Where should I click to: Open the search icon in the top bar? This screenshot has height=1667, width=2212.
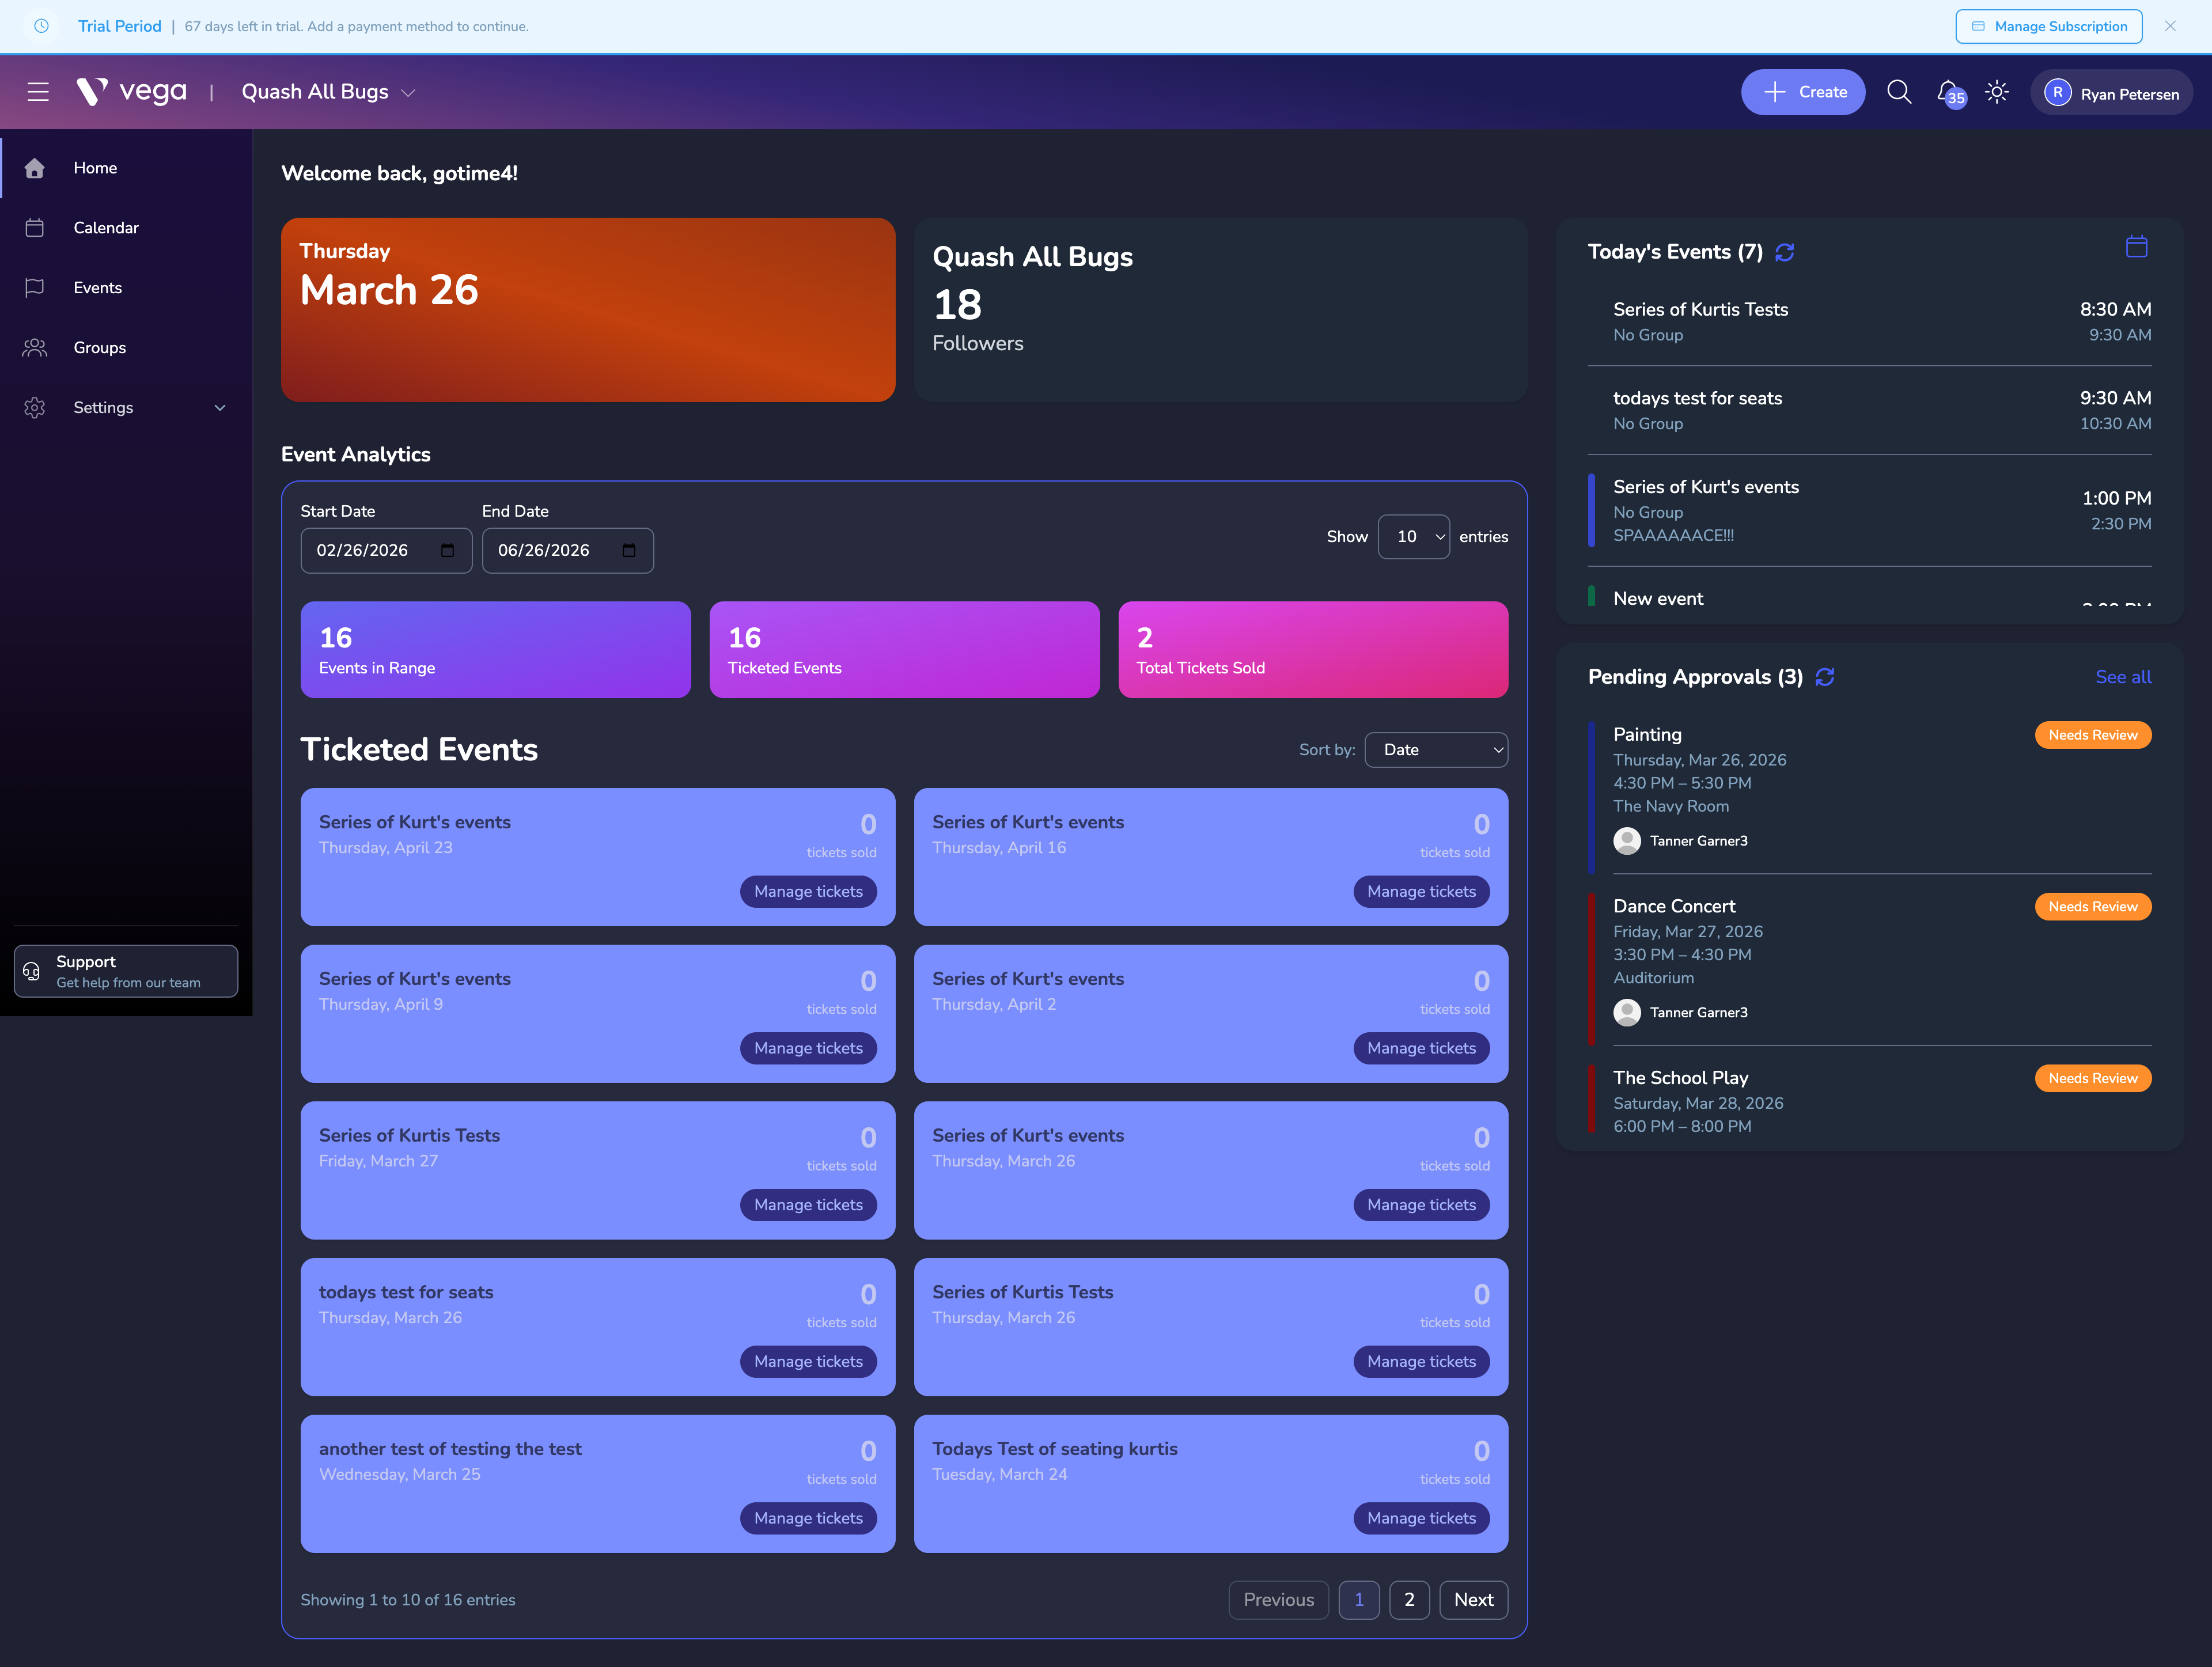1899,91
